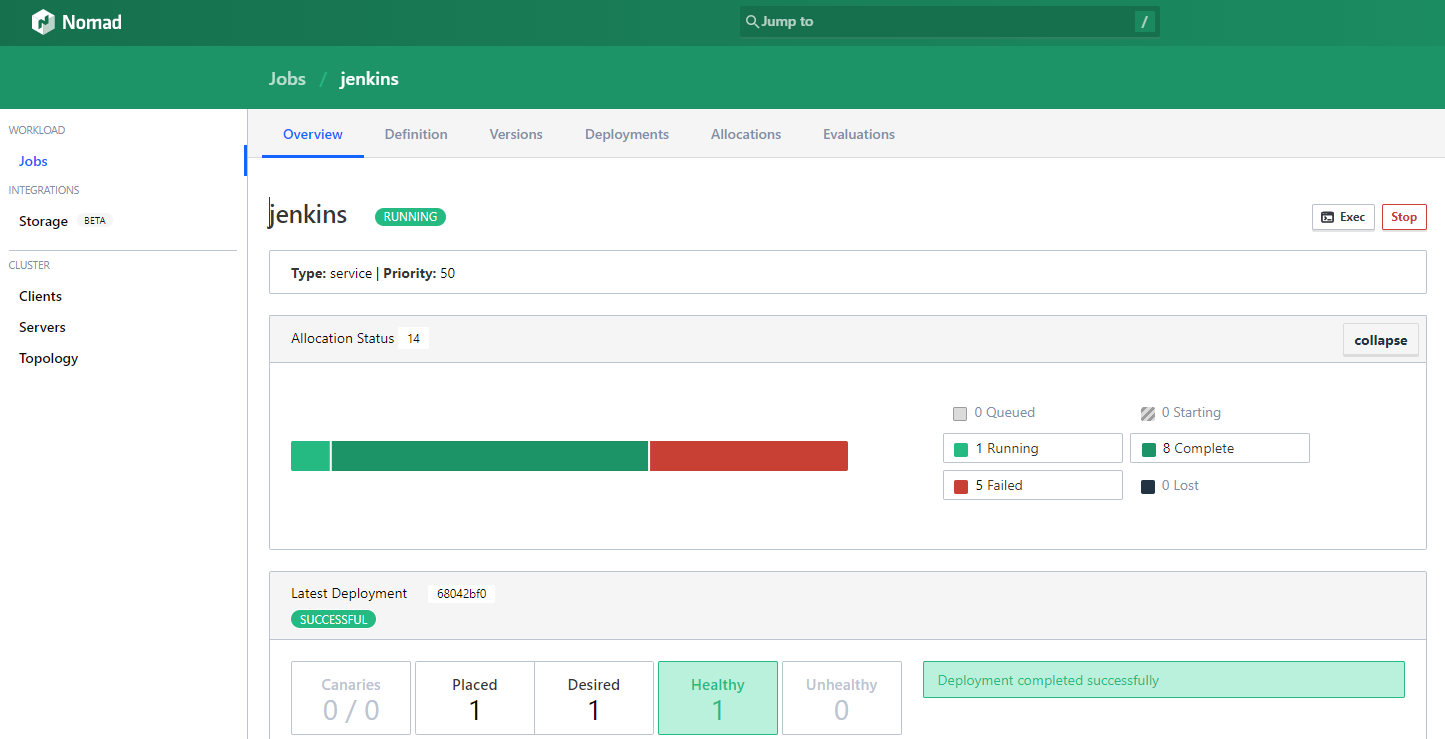Click the gray Queued swatch

pyautogui.click(x=960, y=413)
